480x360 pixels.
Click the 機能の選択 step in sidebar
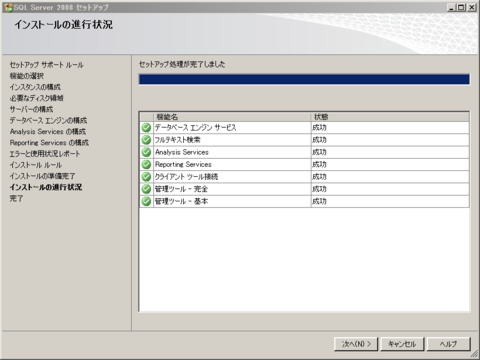[27, 76]
